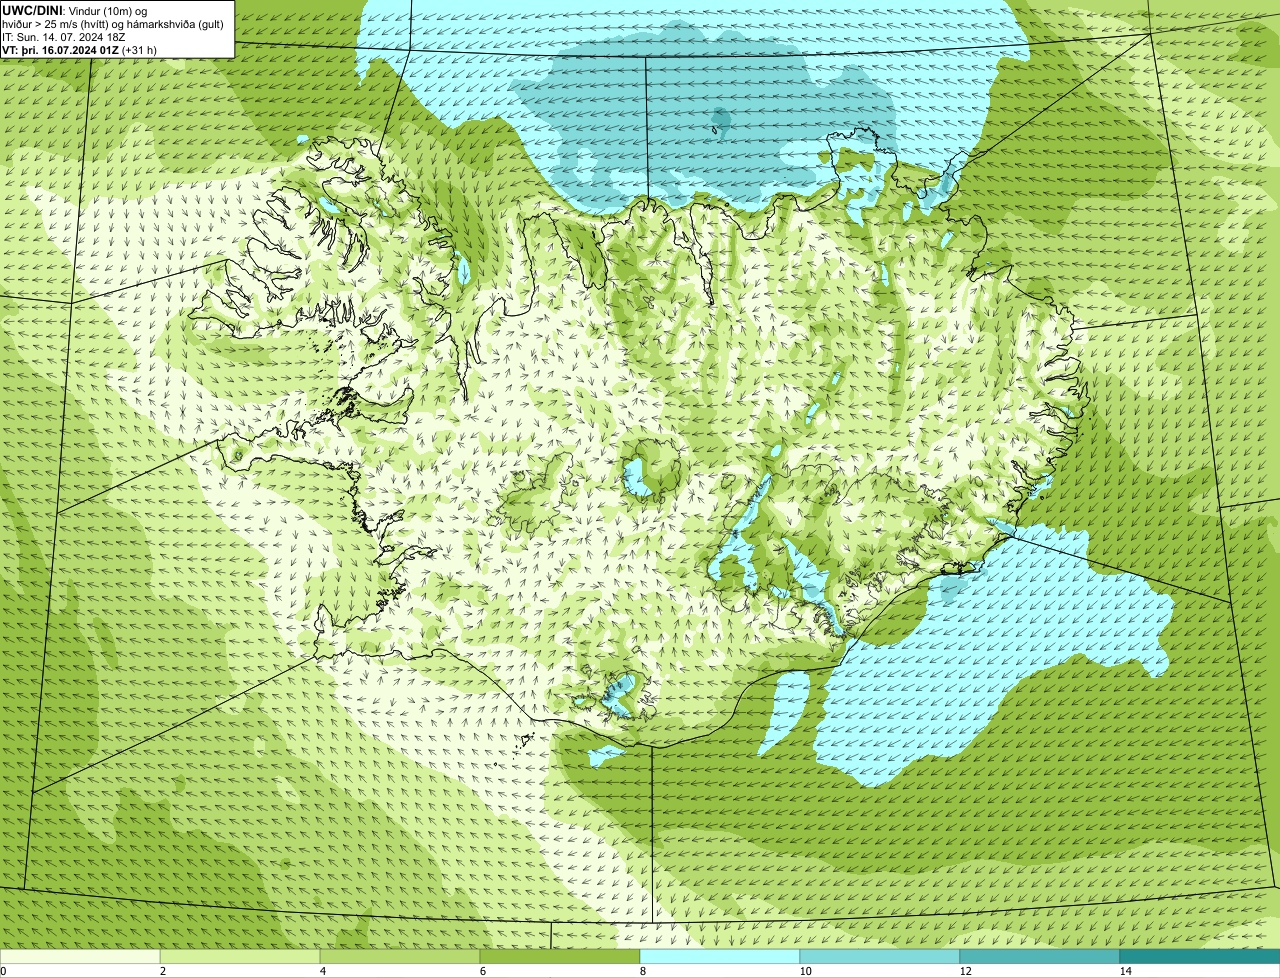1280x978 pixels.
Task: Choose the dark teal legend swatch above 14
Action: (1200, 956)
